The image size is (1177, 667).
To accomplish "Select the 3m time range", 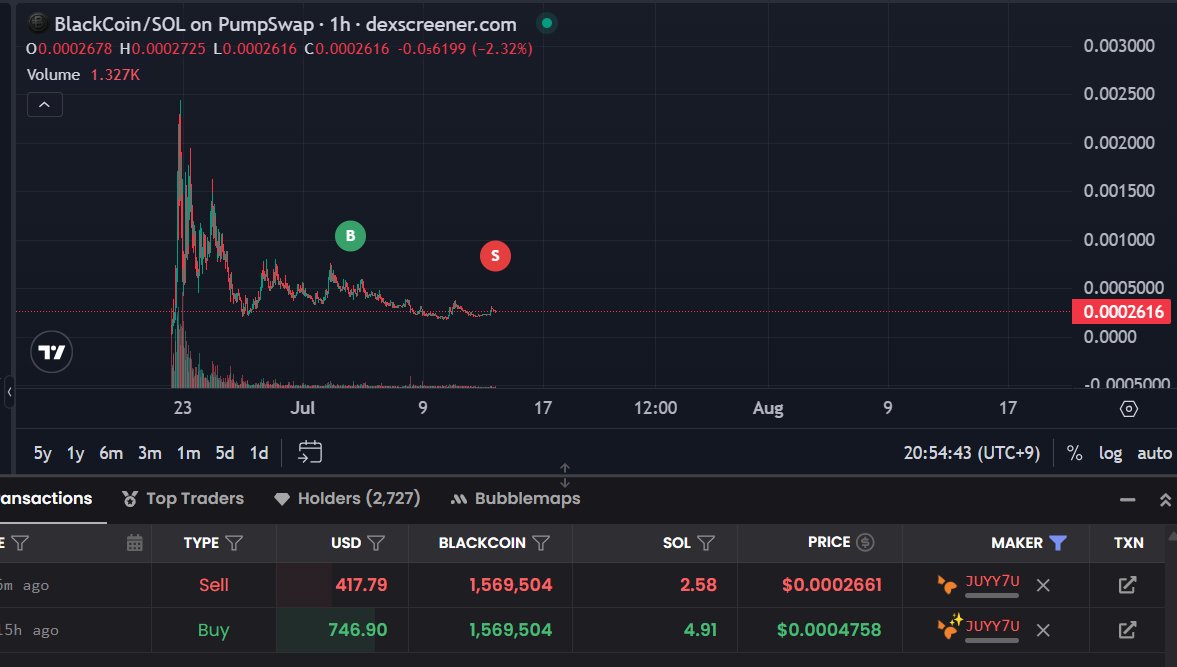I will click(x=149, y=453).
